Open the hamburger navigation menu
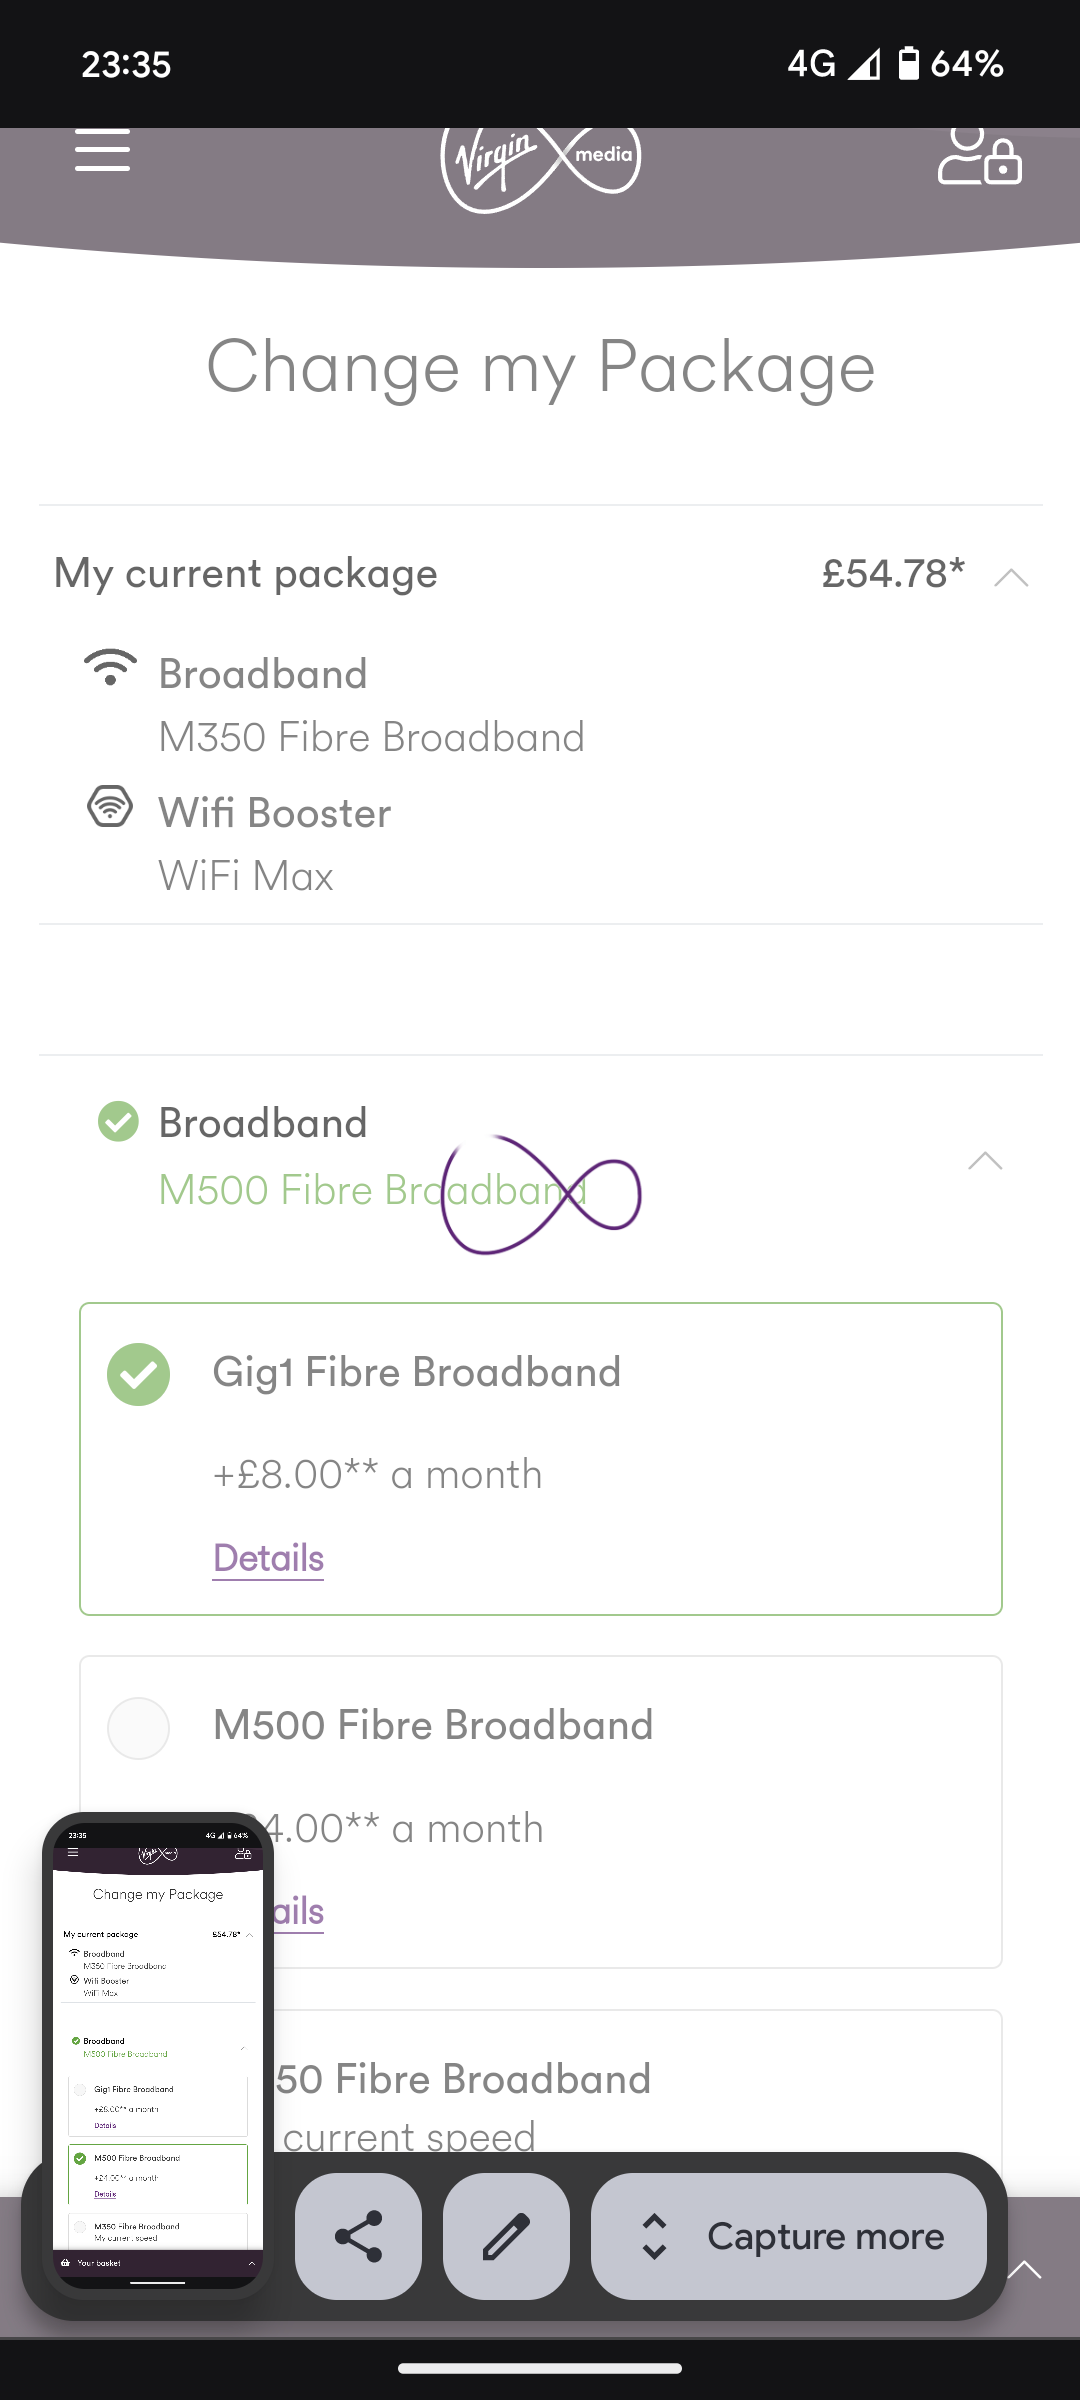The height and width of the screenshot is (2400, 1080). [102, 151]
